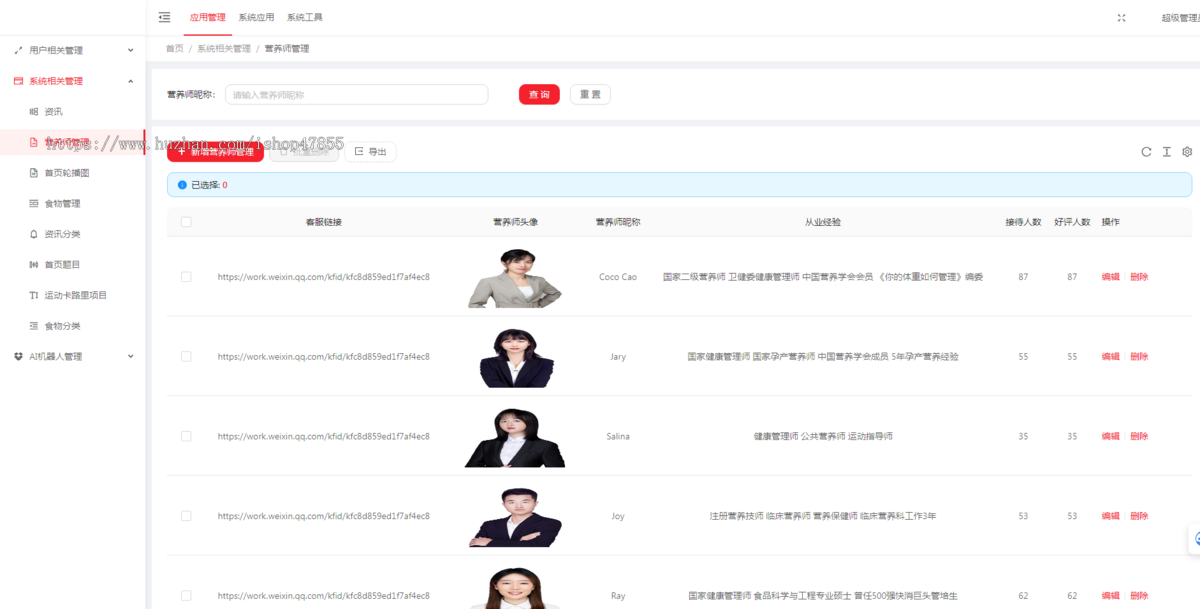Screen dimensions: 1200x609
Task: Click the red 查询 search button
Action: pos(539,94)
